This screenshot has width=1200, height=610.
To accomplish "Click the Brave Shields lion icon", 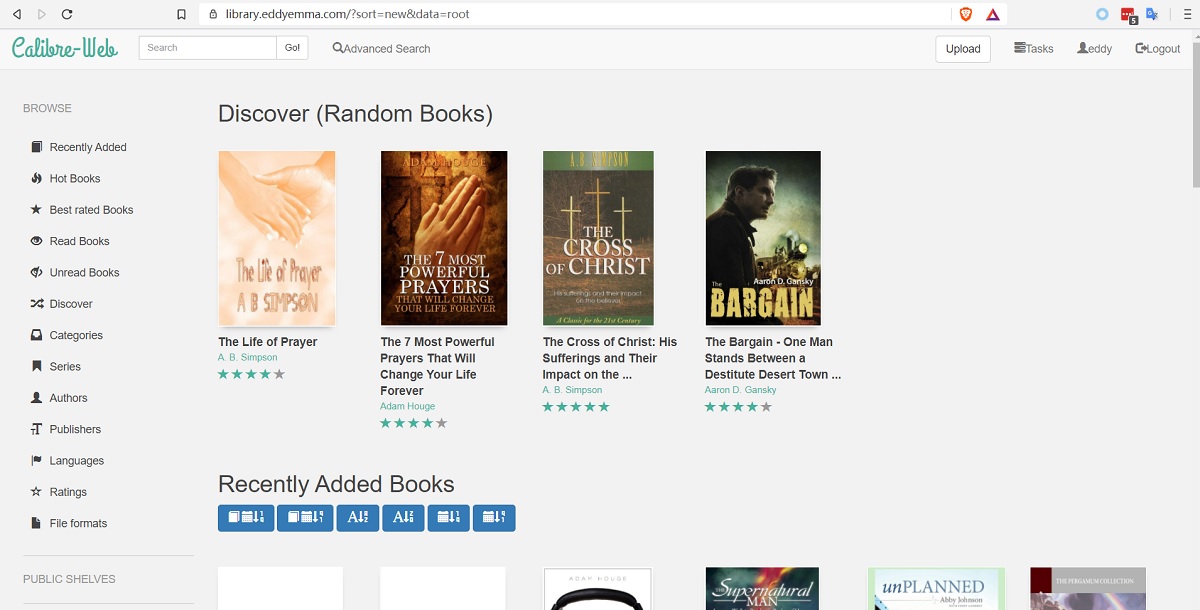I will point(965,14).
